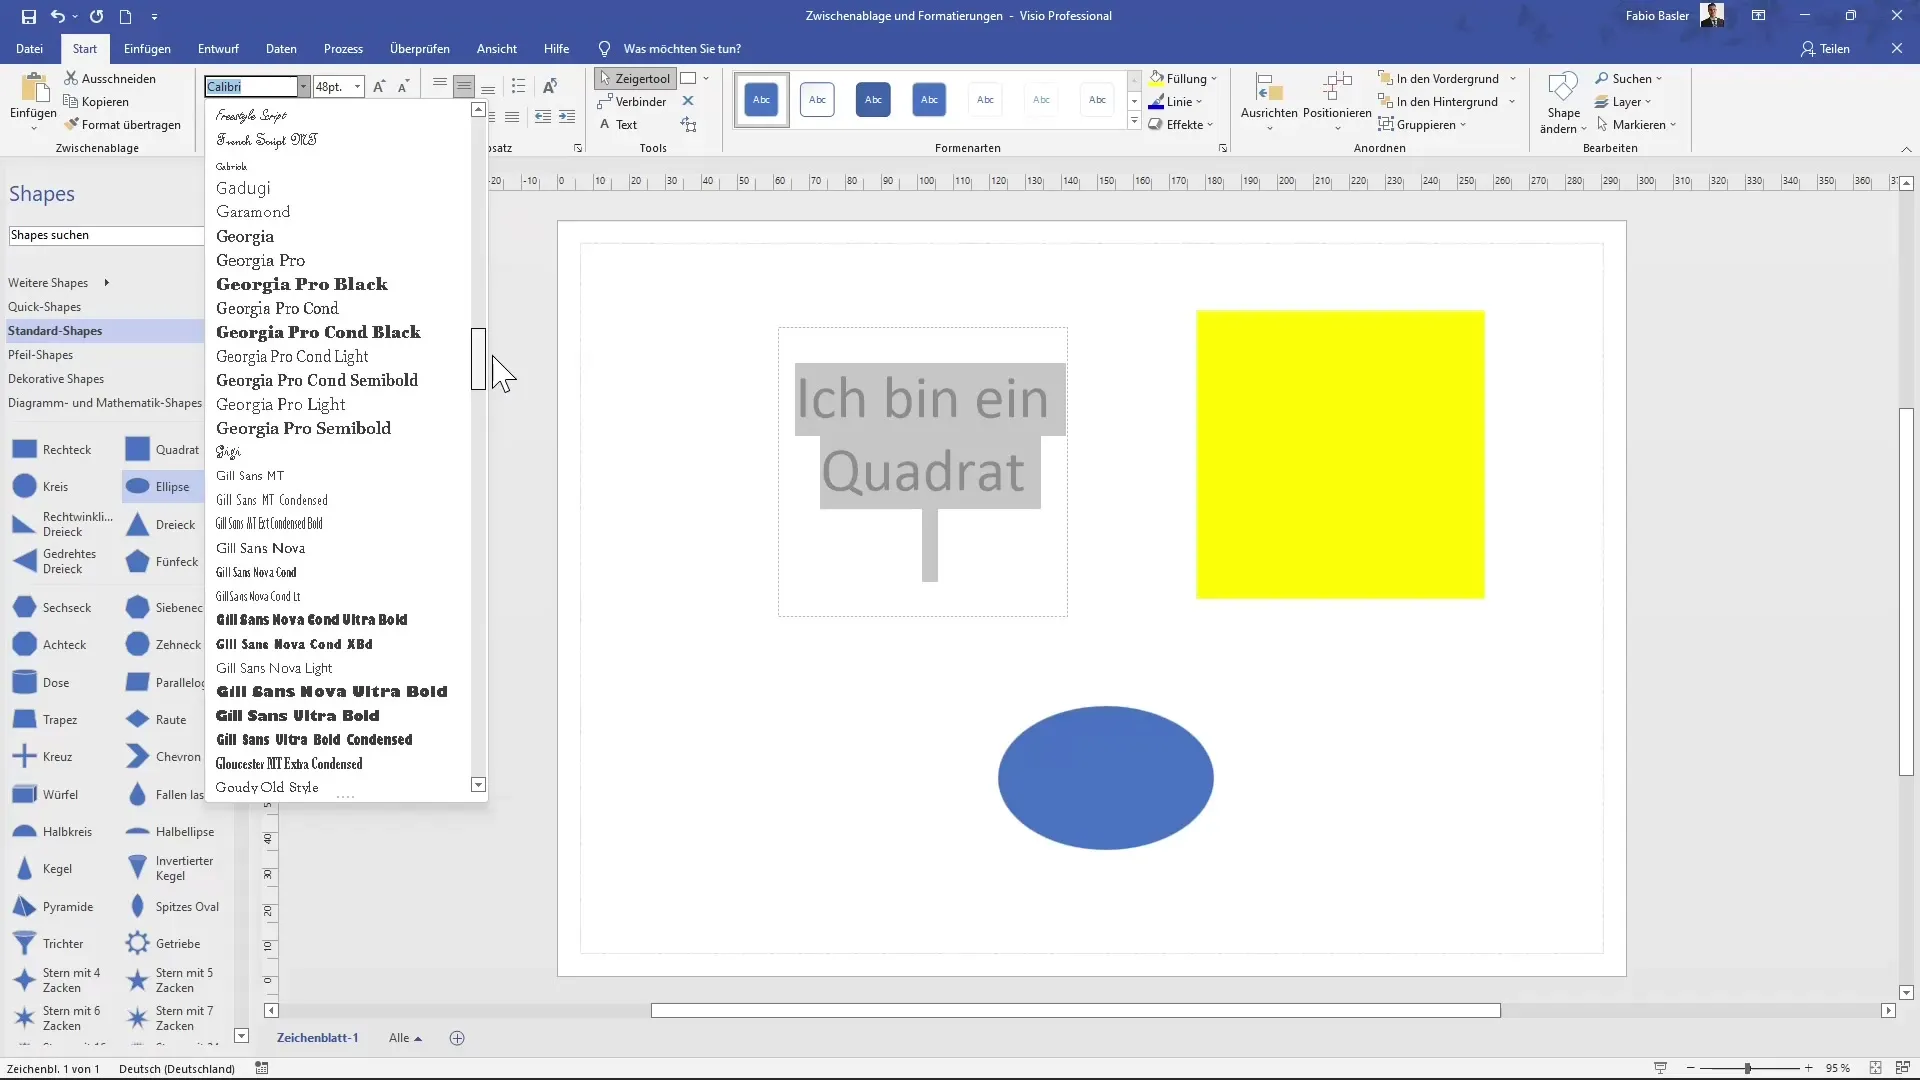Open the Ansicht ribbon tab
This screenshot has height=1080, width=1920.
coord(497,48)
